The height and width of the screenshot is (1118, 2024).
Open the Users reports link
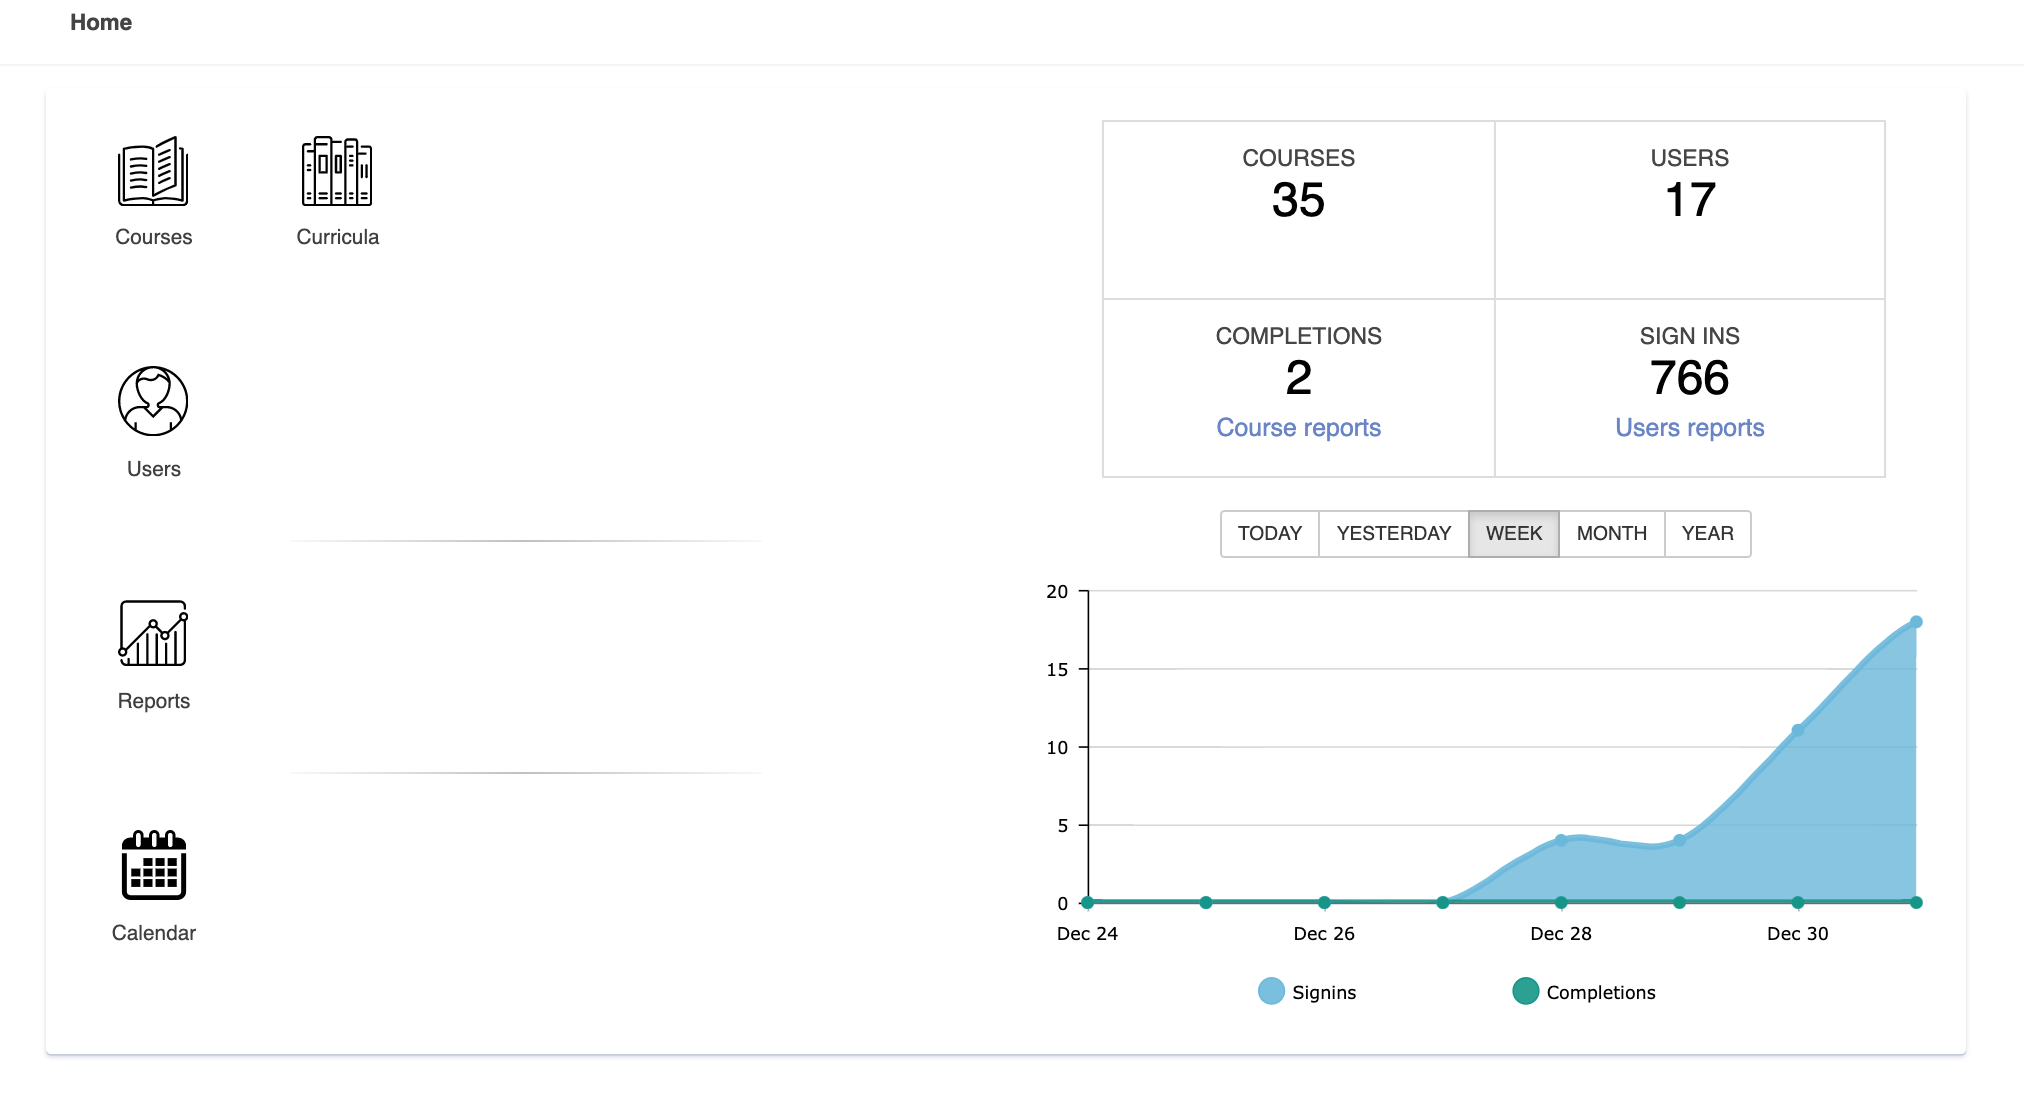coord(1689,428)
